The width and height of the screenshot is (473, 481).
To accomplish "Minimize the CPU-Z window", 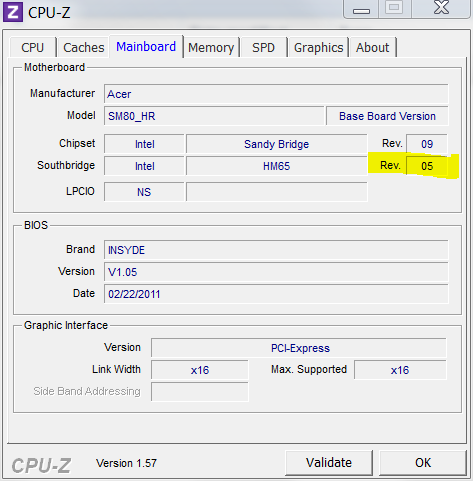I will click(361, 10).
